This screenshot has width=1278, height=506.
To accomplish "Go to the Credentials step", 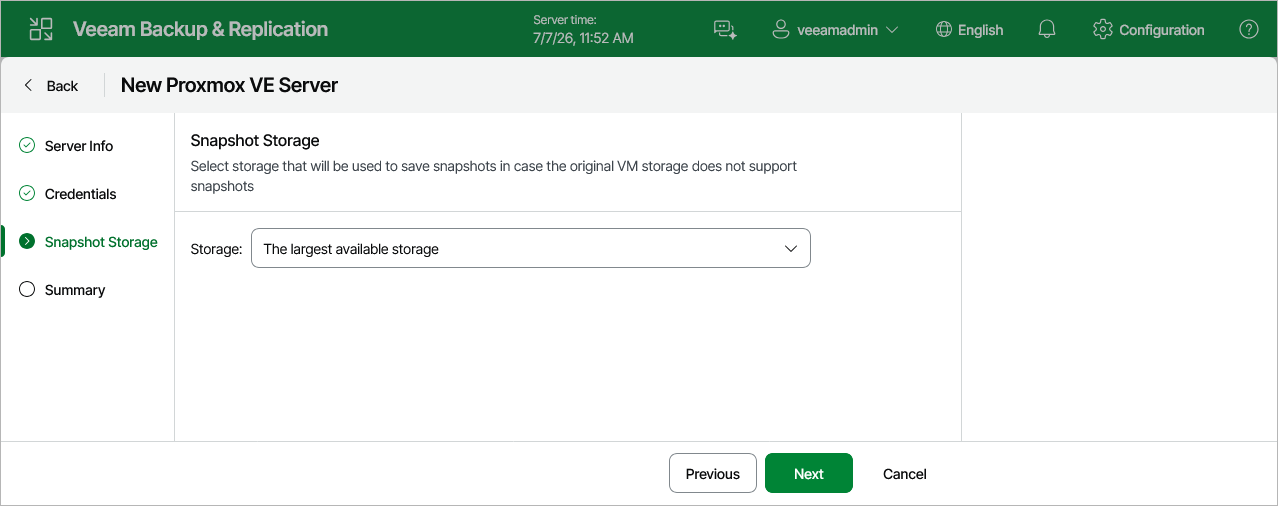I will click(81, 194).
